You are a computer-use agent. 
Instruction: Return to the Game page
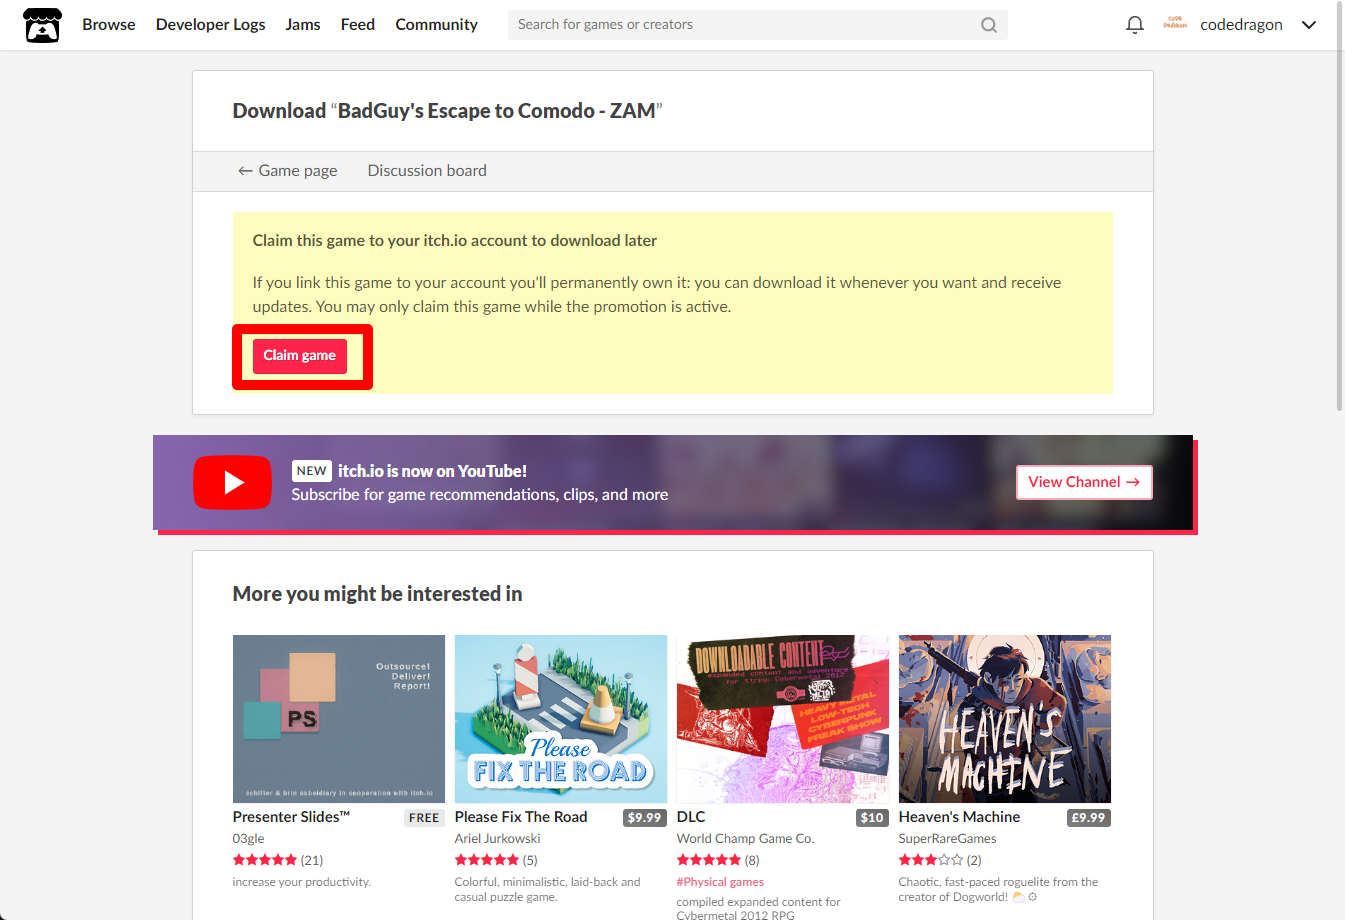click(287, 171)
